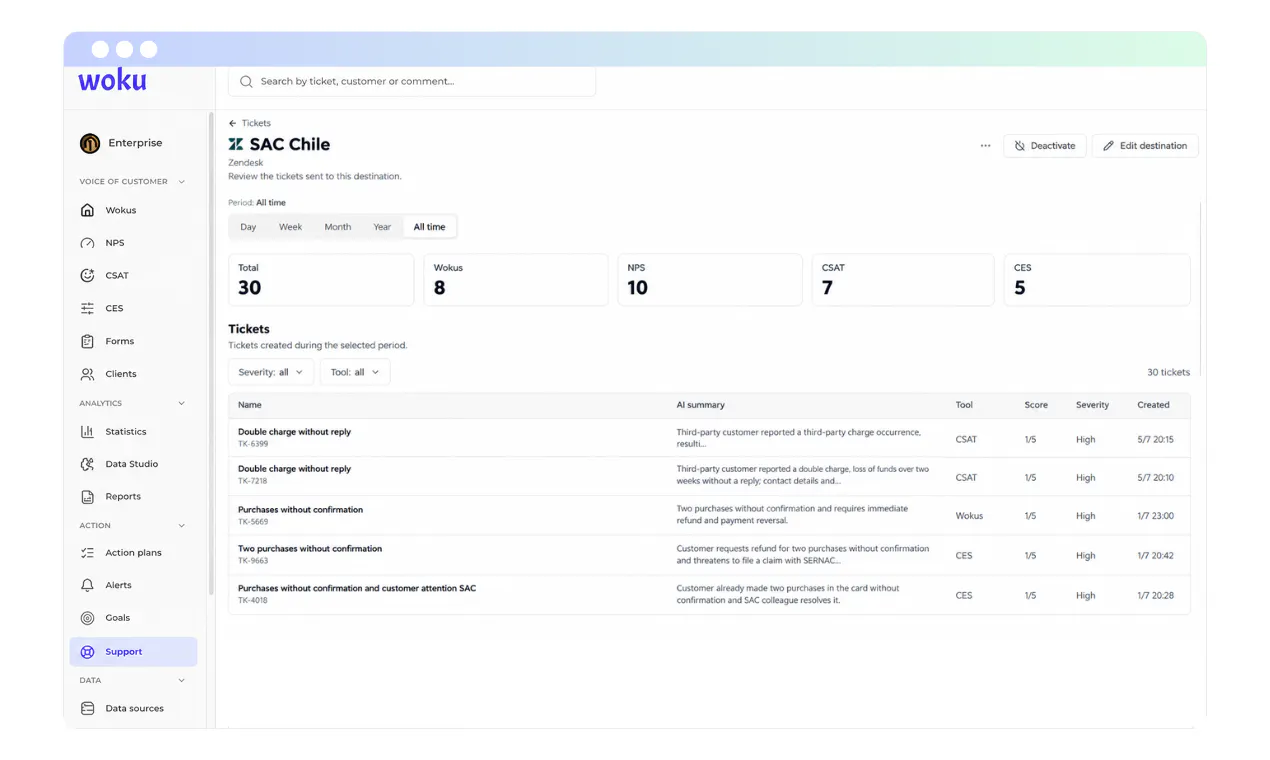Open the NPS gauge icon
Screen dimensions: 1270x760
point(87,243)
